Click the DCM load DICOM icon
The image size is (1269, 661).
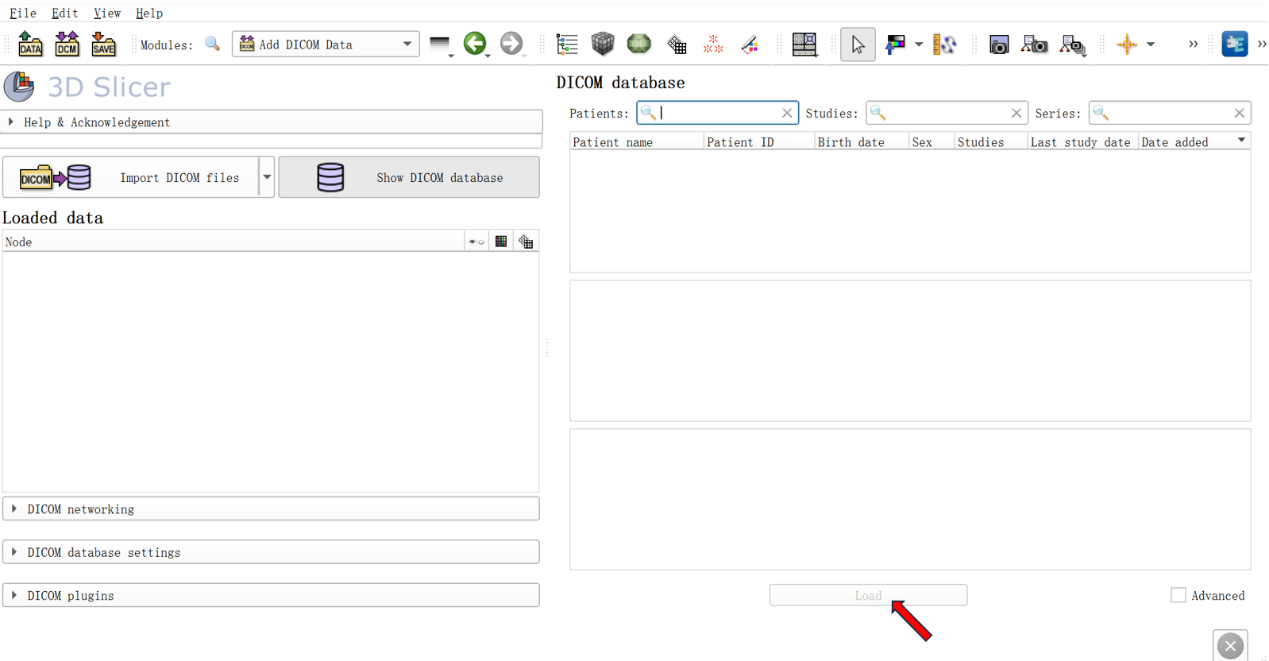coord(67,44)
